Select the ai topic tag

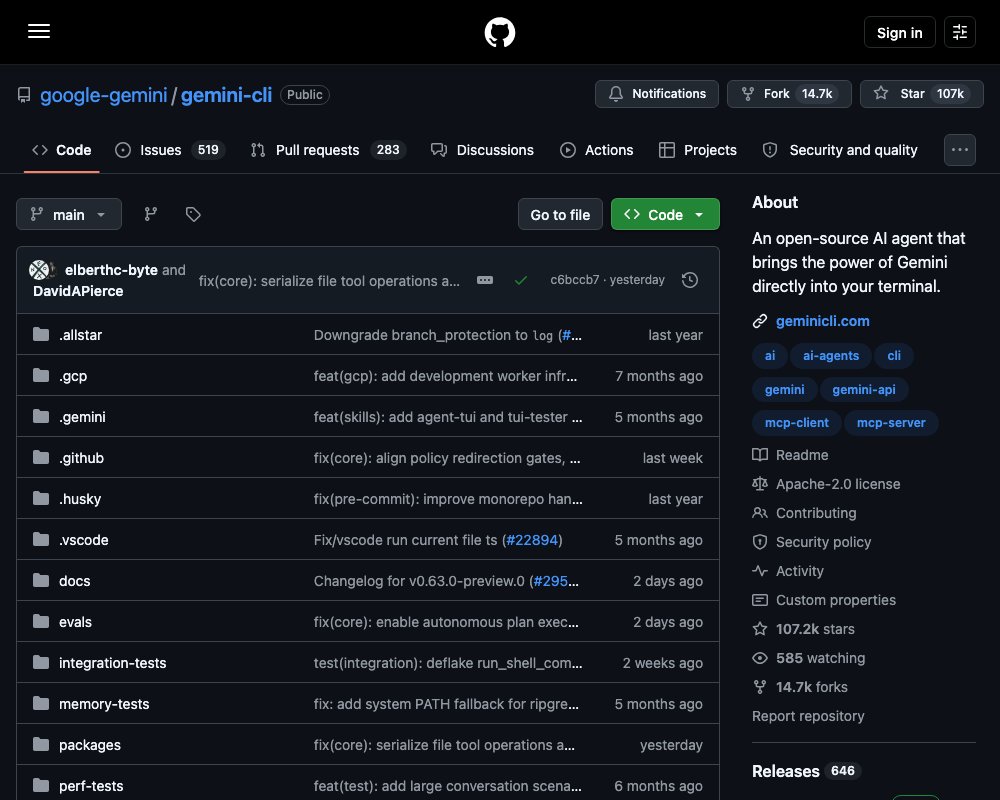click(x=770, y=355)
